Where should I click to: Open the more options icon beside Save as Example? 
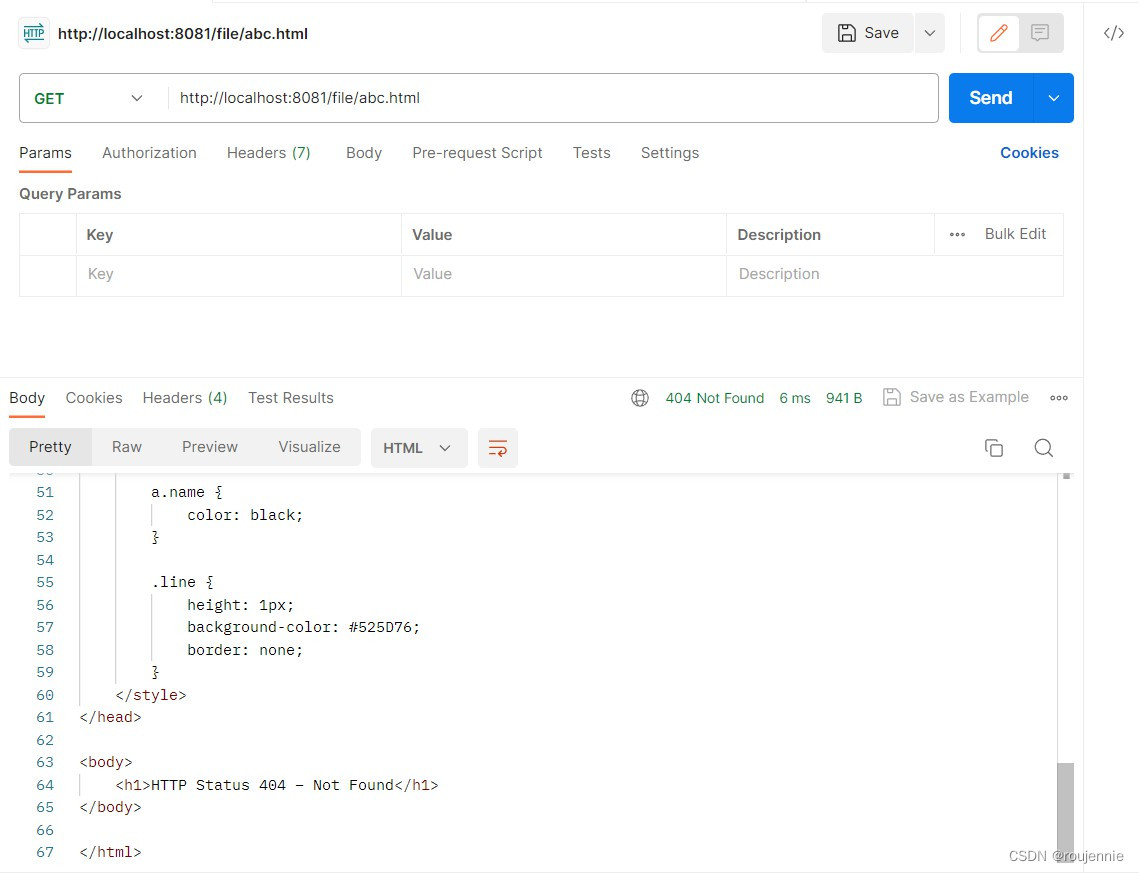1059,397
